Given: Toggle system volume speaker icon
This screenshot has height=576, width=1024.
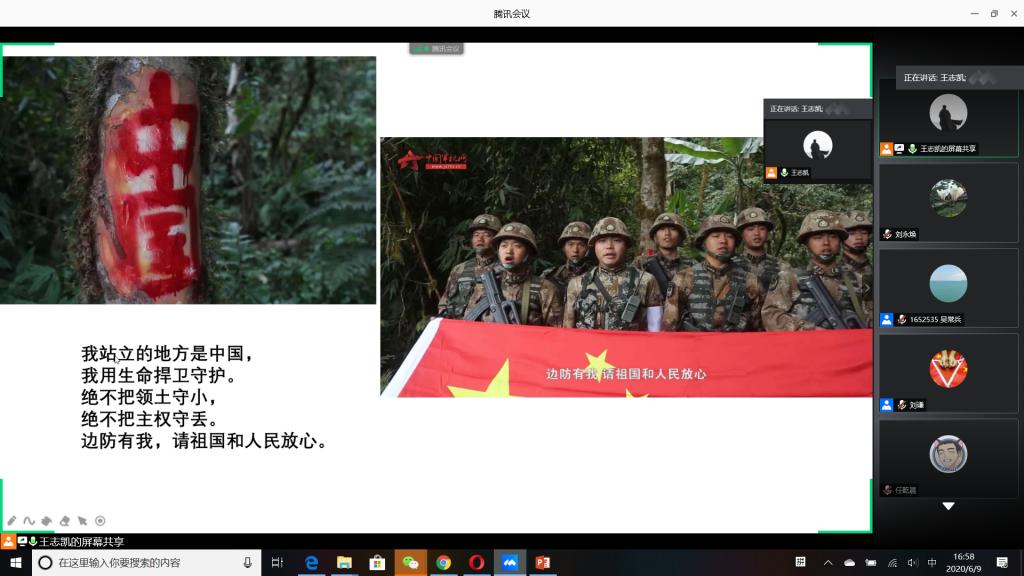Looking at the screenshot, I should pos(912,563).
